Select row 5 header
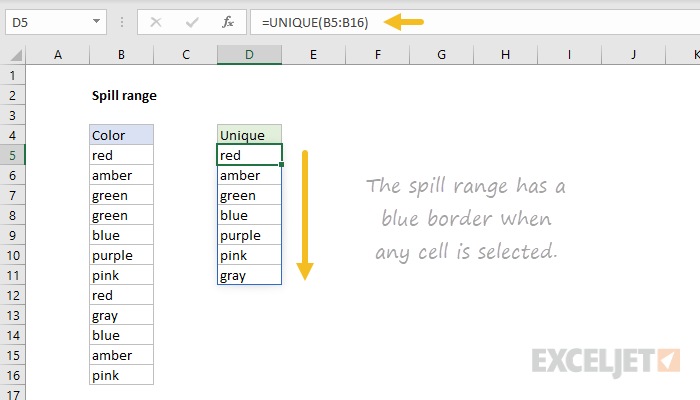Viewport: 700px width, 400px height. (x=14, y=155)
